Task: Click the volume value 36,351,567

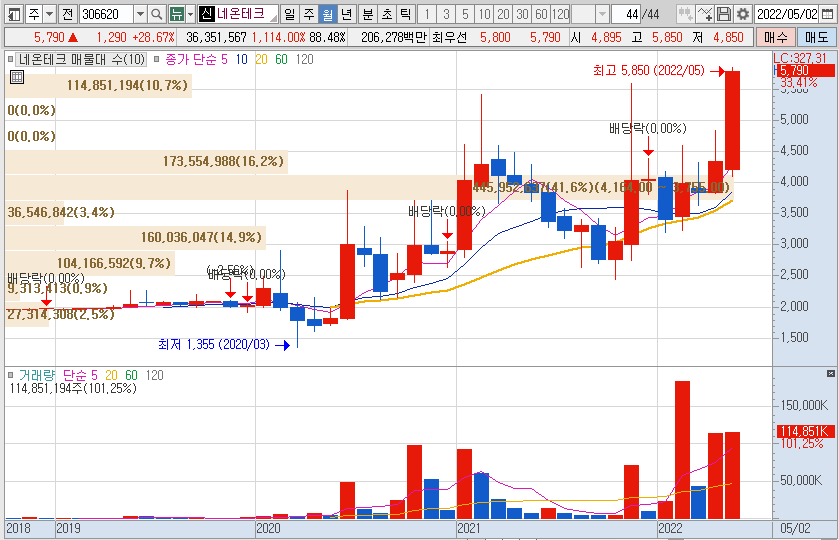Action: 216,37
